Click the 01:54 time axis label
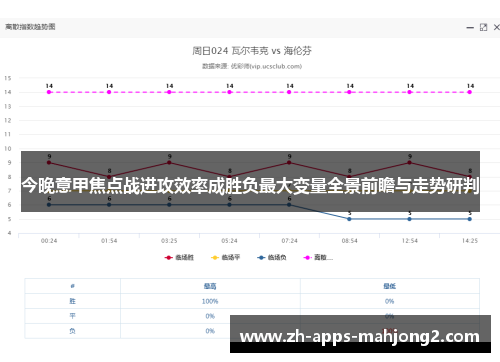Viewport: 500px width, 362px height. pyautogui.click(x=109, y=241)
